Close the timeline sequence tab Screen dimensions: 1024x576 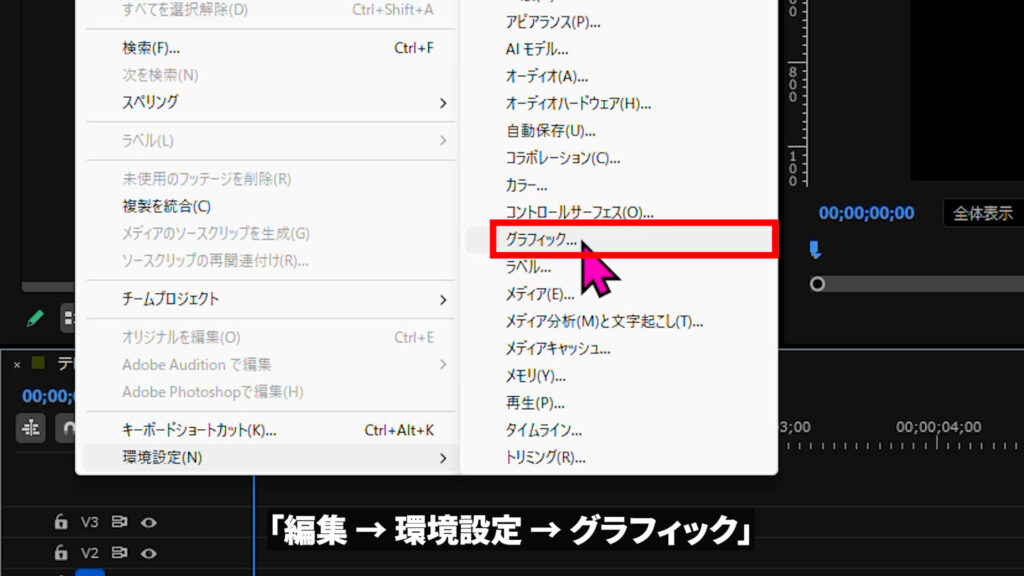click(17, 364)
